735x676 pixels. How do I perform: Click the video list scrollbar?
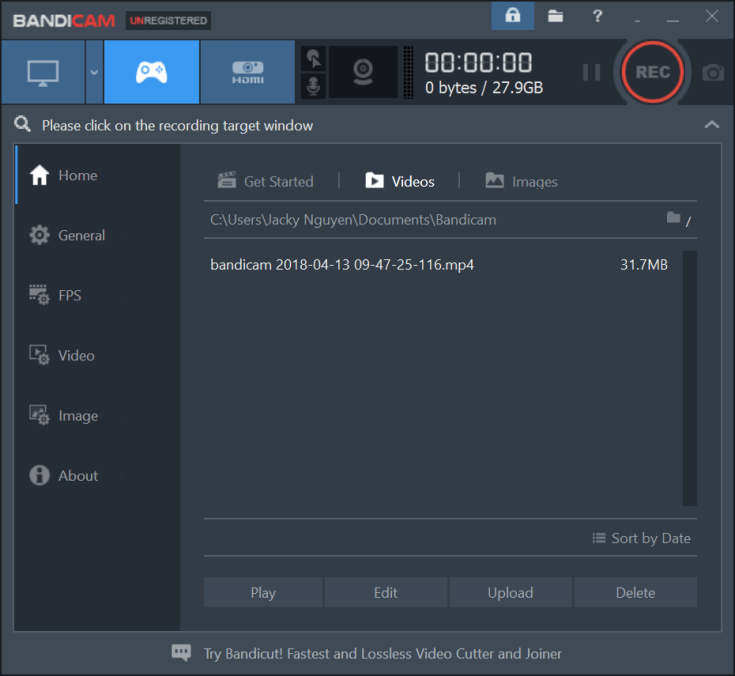[x=690, y=378]
